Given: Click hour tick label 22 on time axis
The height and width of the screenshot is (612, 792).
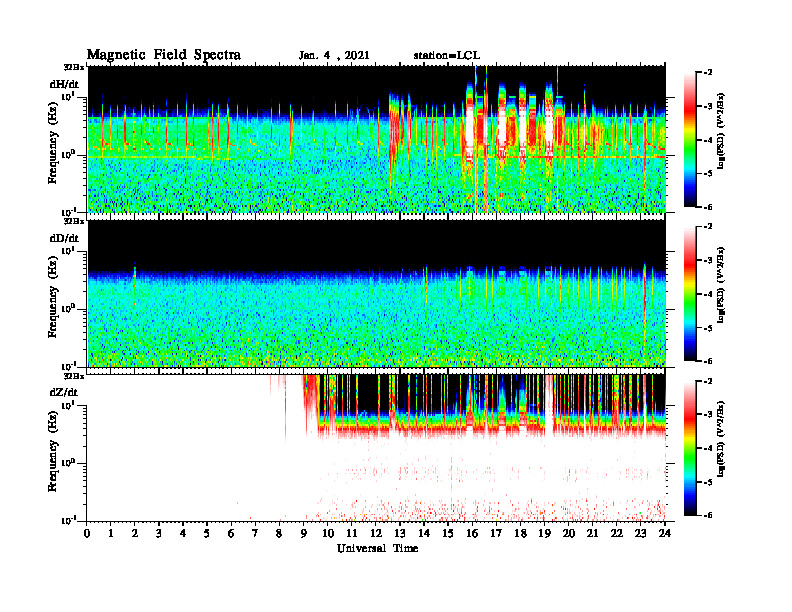Looking at the screenshot, I should [x=617, y=534].
